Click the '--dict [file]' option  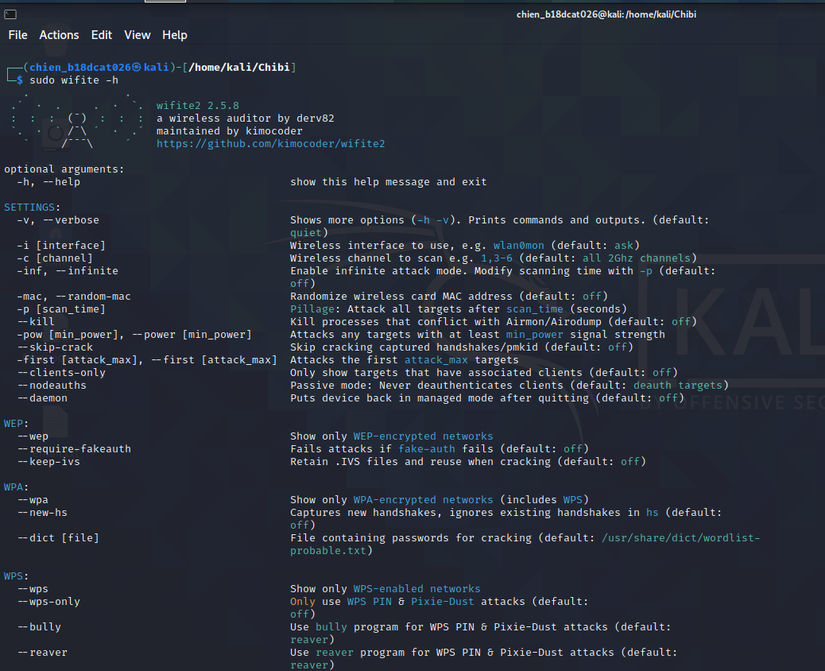tap(58, 538)
